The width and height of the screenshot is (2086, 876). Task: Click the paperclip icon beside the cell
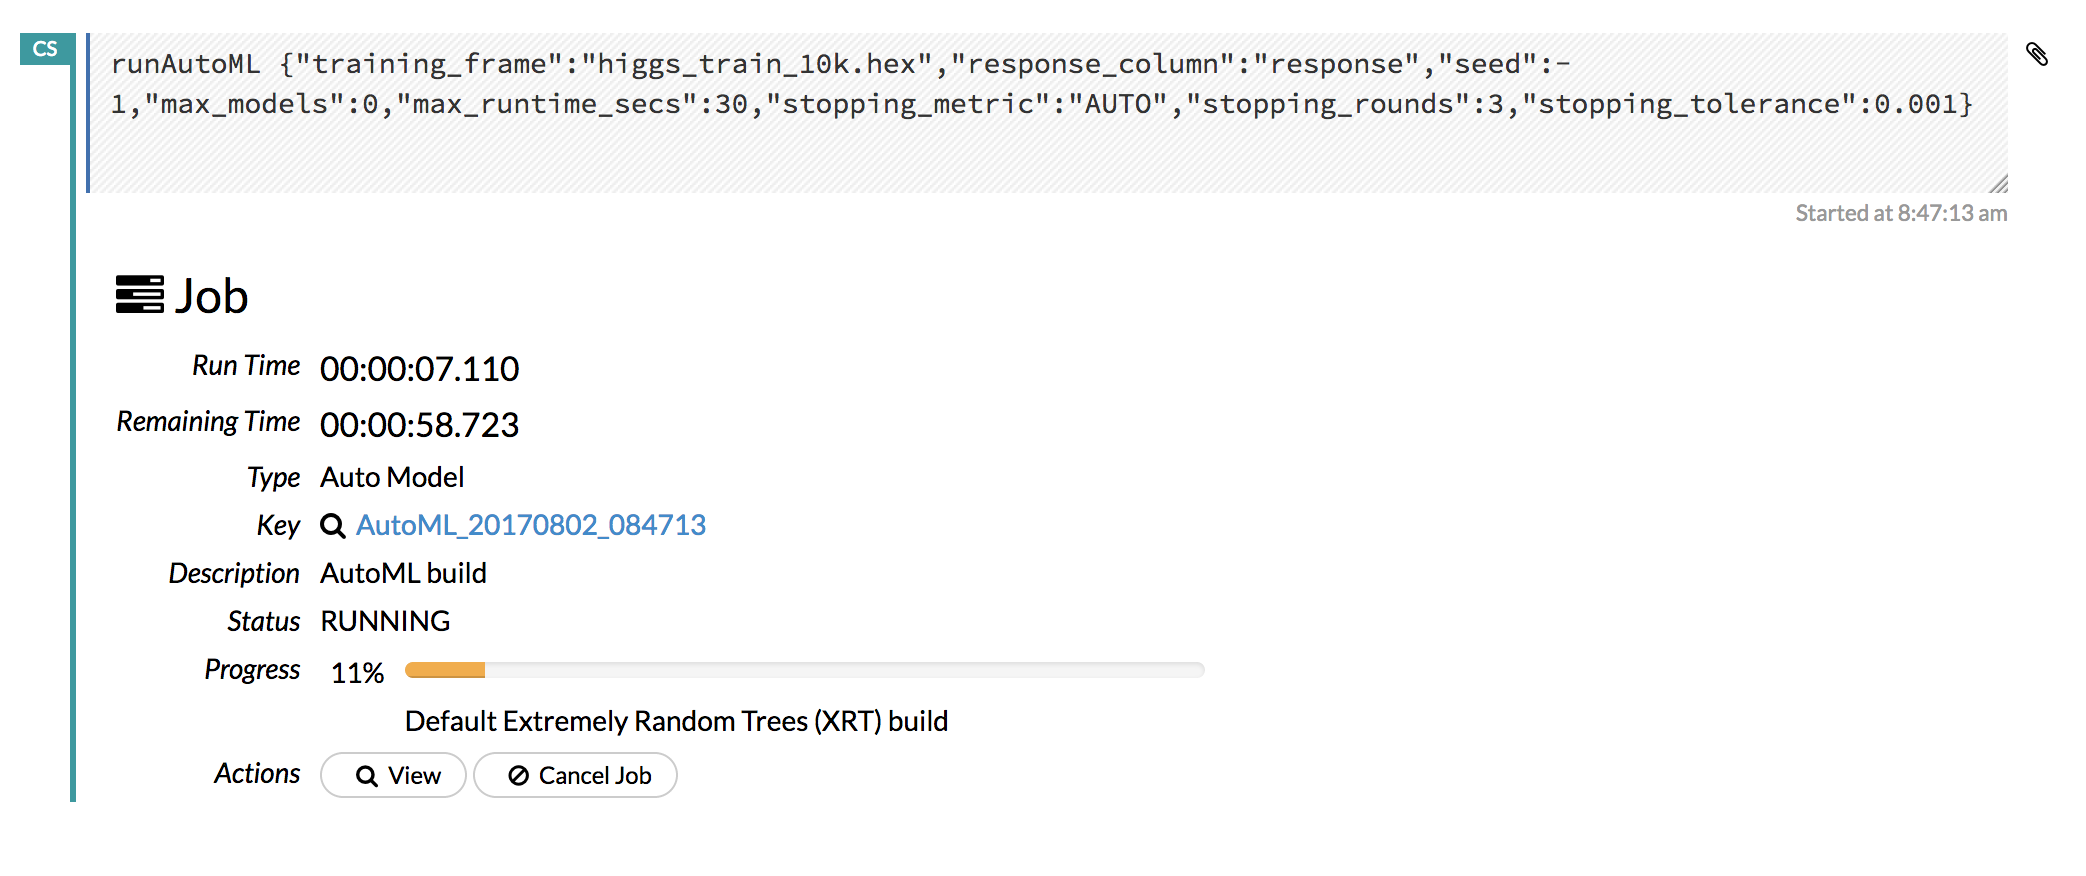pos(2037,54)
